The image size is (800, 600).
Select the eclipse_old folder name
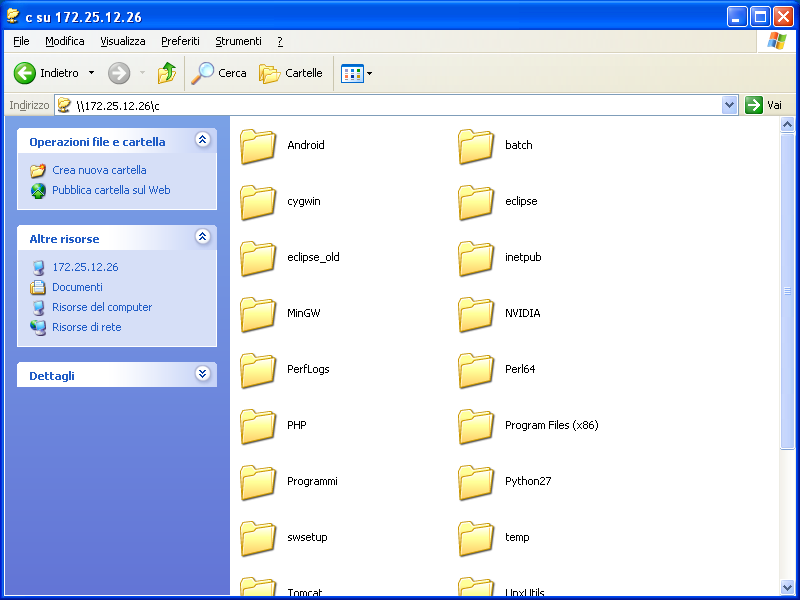(x=313, y=257)
